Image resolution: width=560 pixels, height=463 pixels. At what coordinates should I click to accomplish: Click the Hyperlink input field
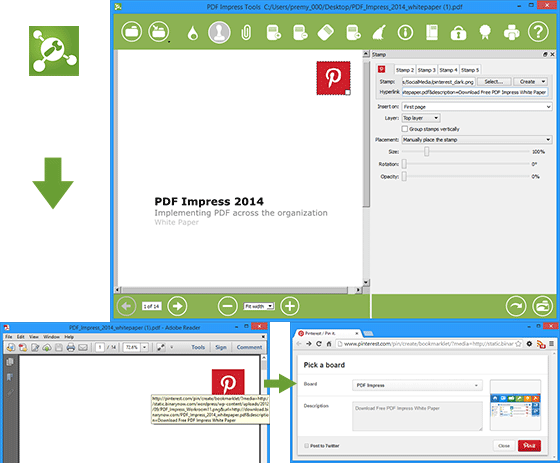point(475,92)
